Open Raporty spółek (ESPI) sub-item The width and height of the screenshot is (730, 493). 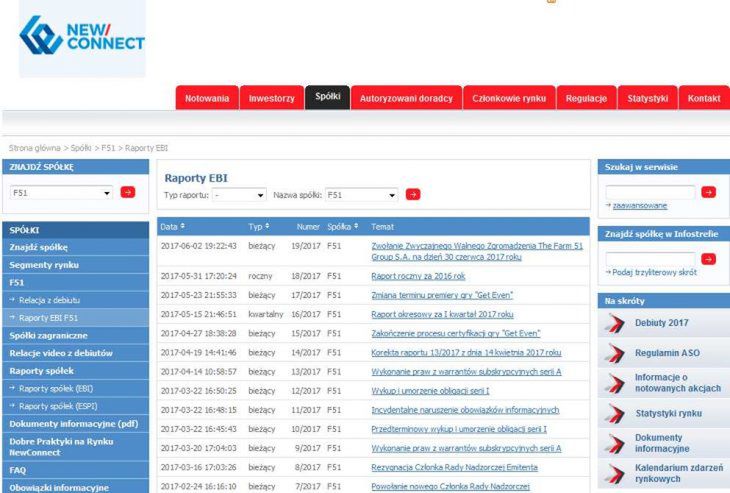(75, 406)
